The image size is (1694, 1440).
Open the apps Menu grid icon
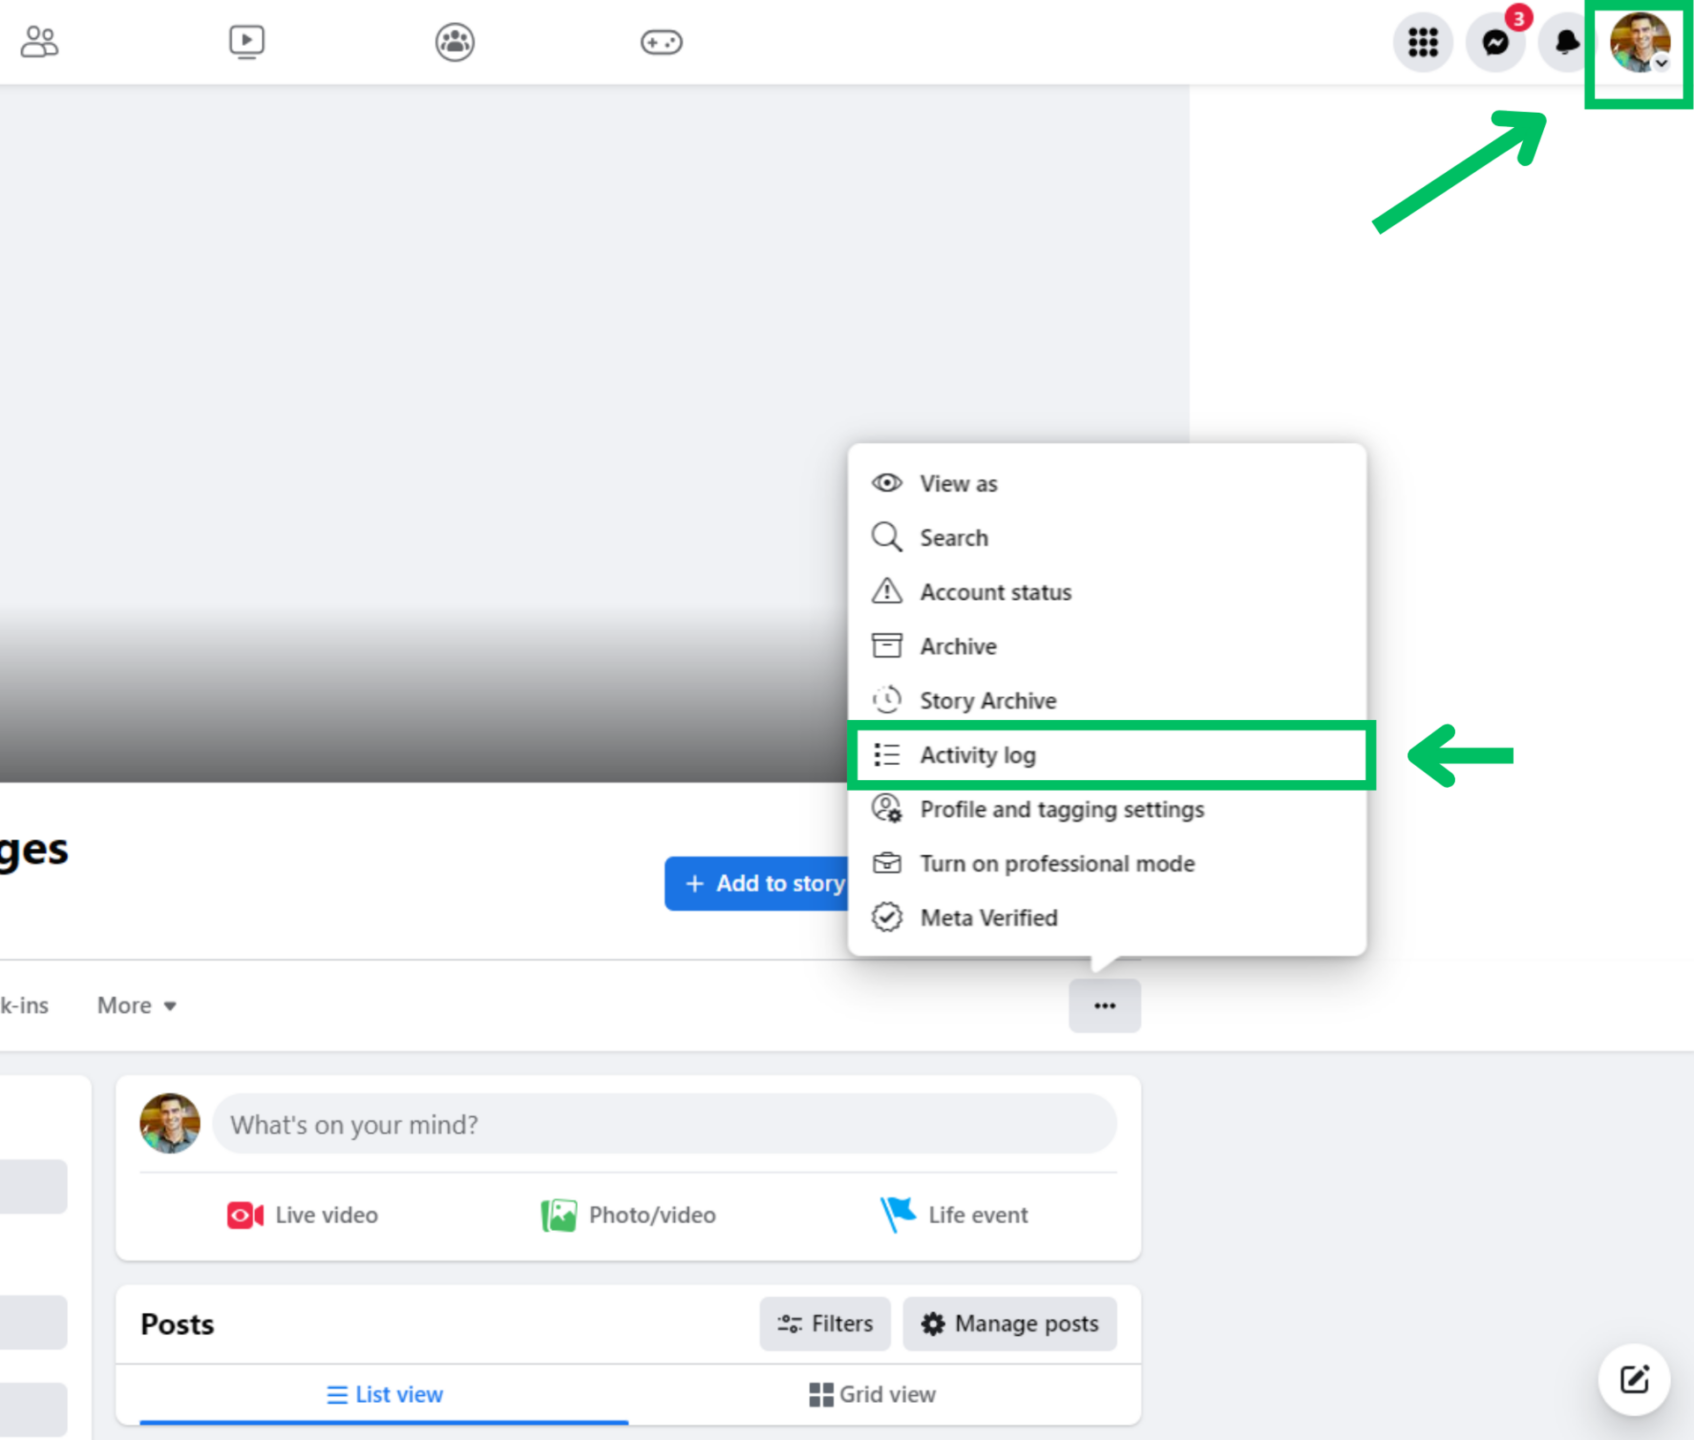coord(1423,42)
